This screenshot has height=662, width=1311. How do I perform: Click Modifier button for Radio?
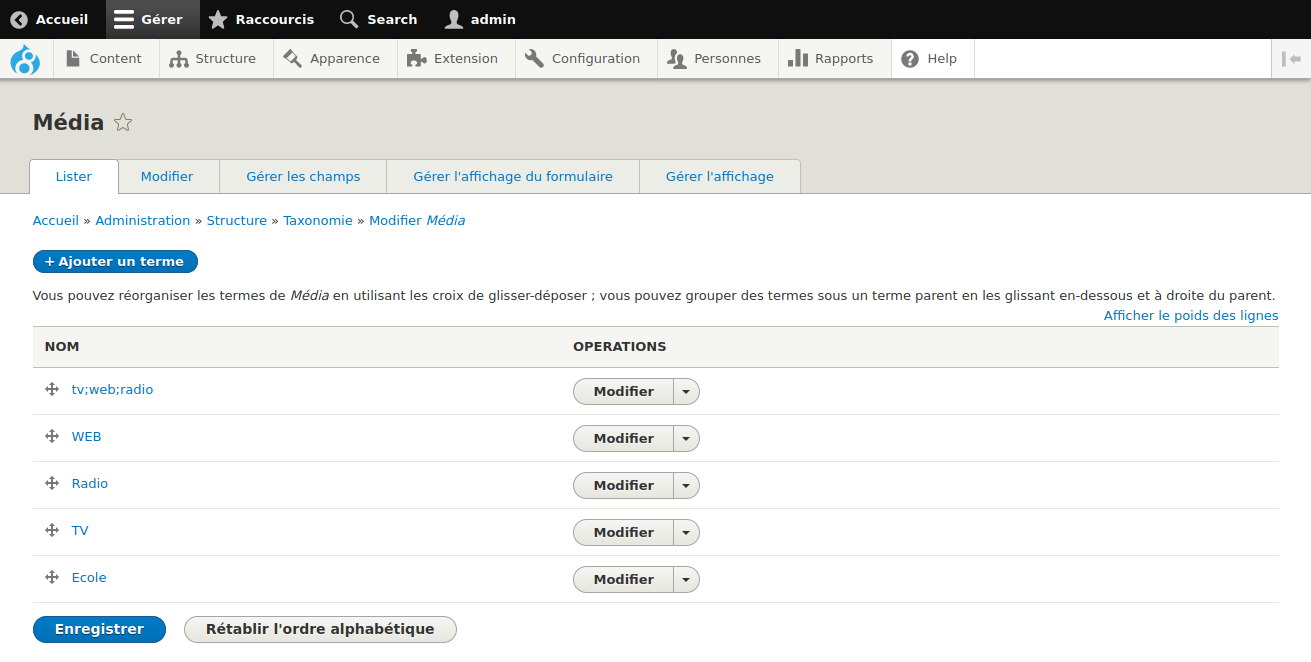(x=623, y=486)
